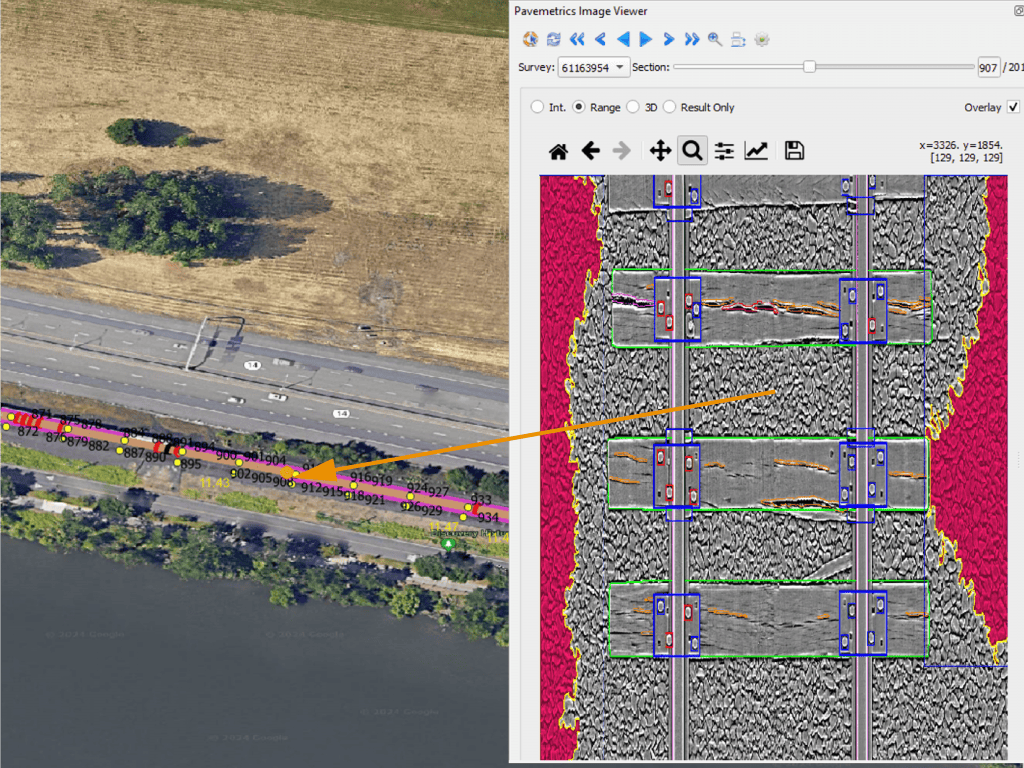
Task: Click the section number field showing 907
Action: [x=988, y=67]
